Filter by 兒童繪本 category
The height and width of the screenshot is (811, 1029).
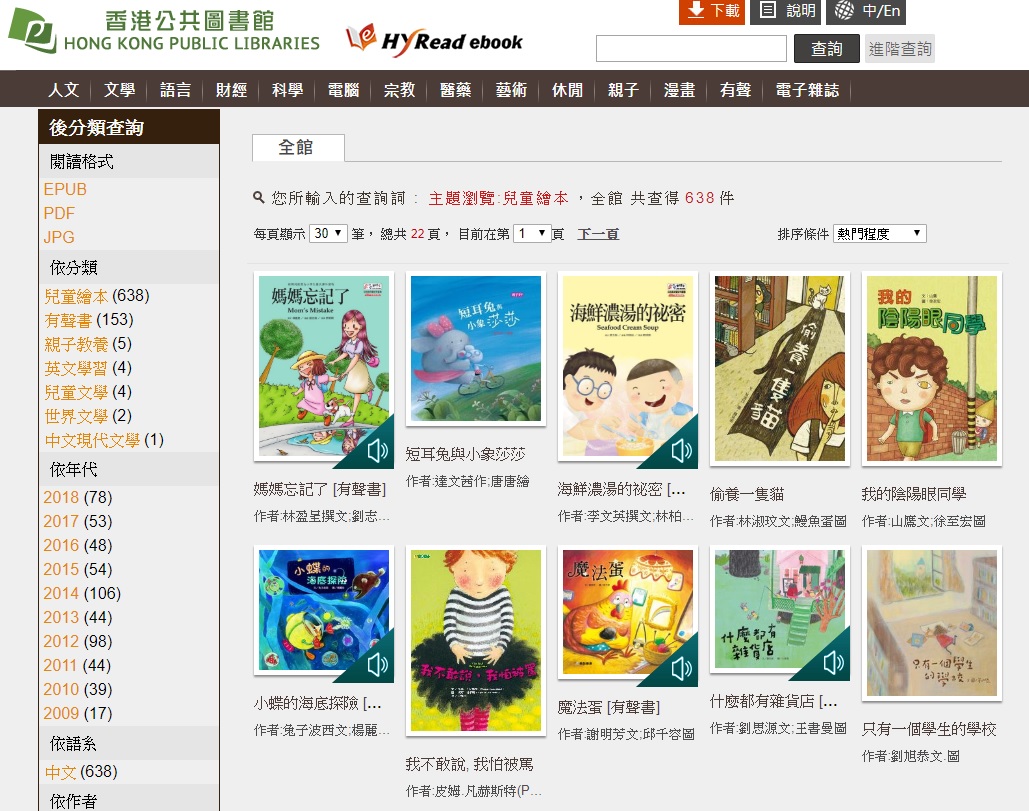pos(76,296)
